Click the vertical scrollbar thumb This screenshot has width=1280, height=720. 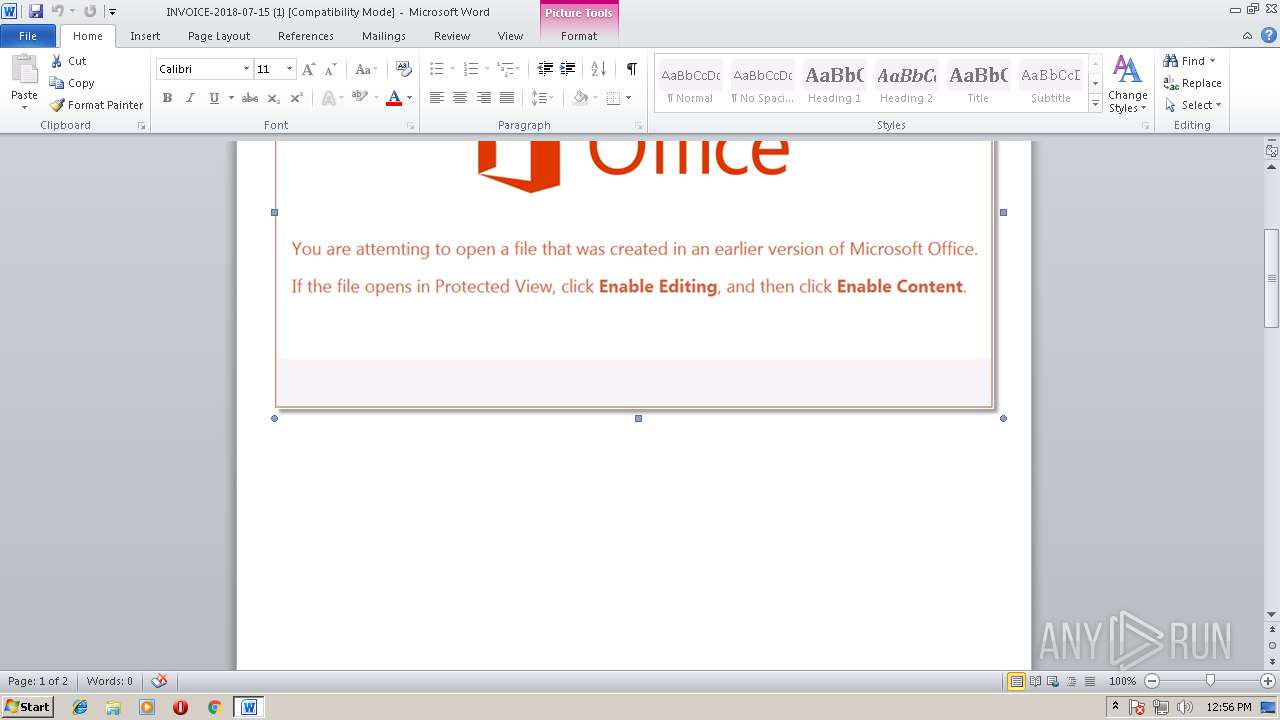pos(1271,278)
